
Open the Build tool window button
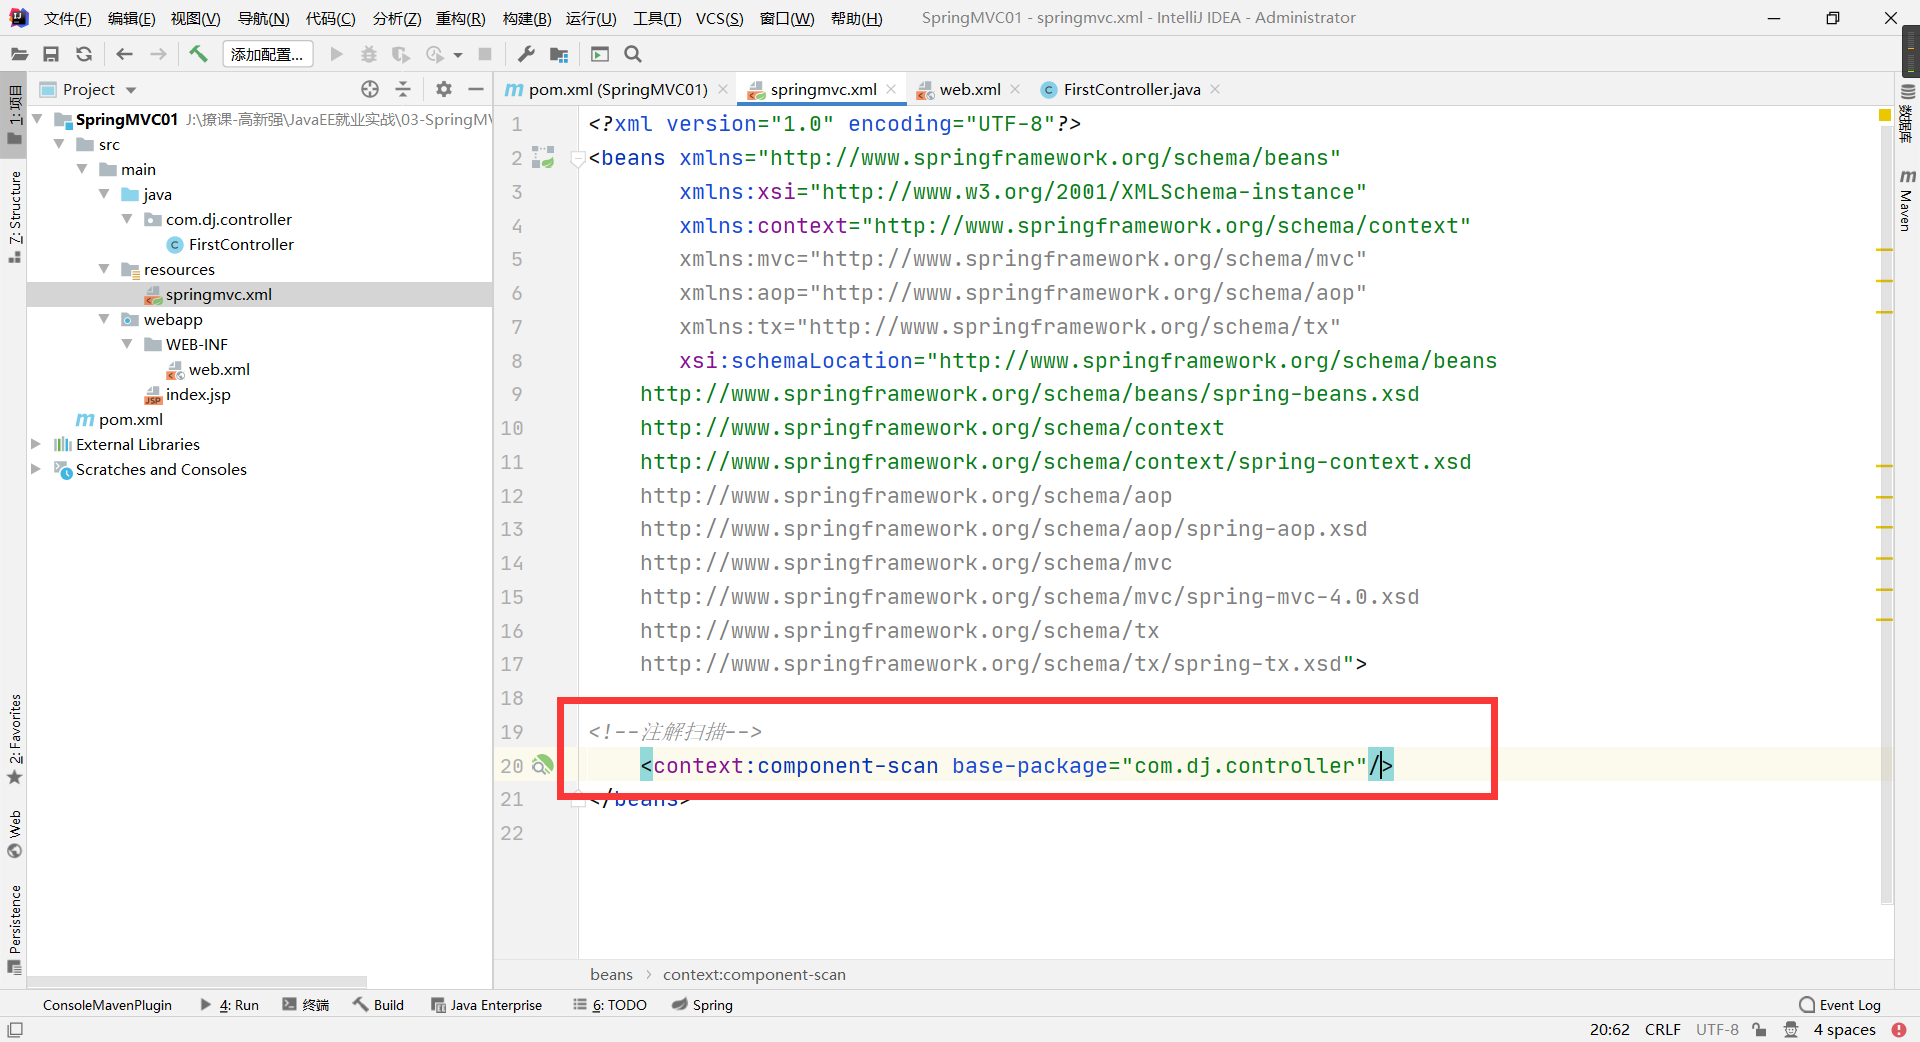(378, 1005)
